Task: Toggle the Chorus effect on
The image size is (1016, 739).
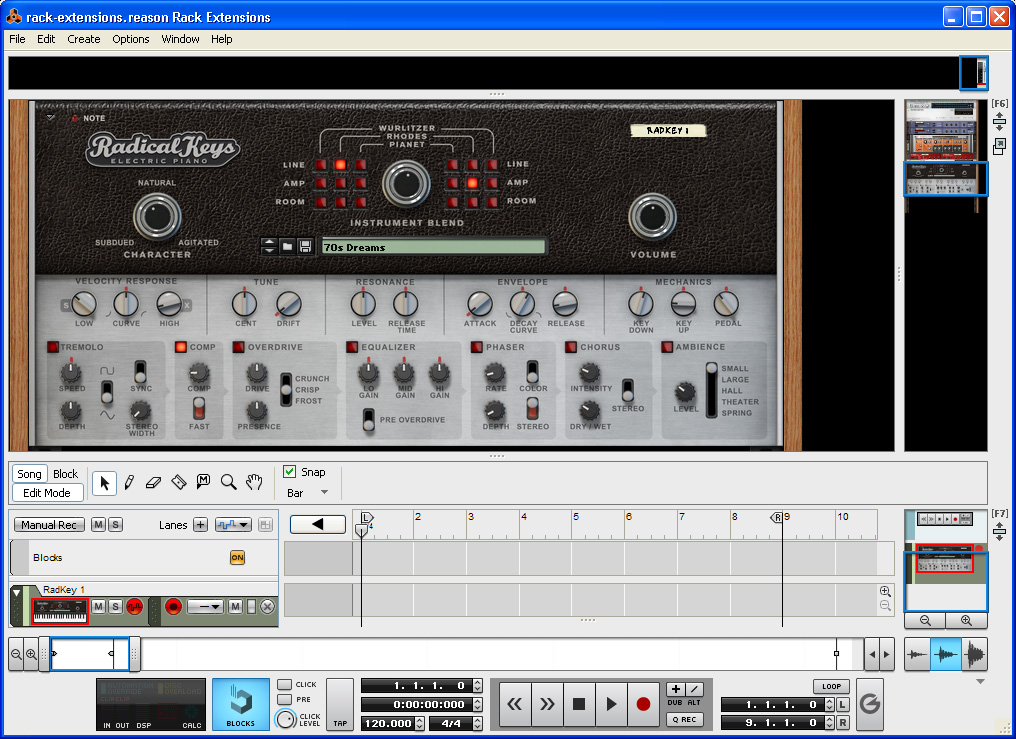Action: (571, 347)
